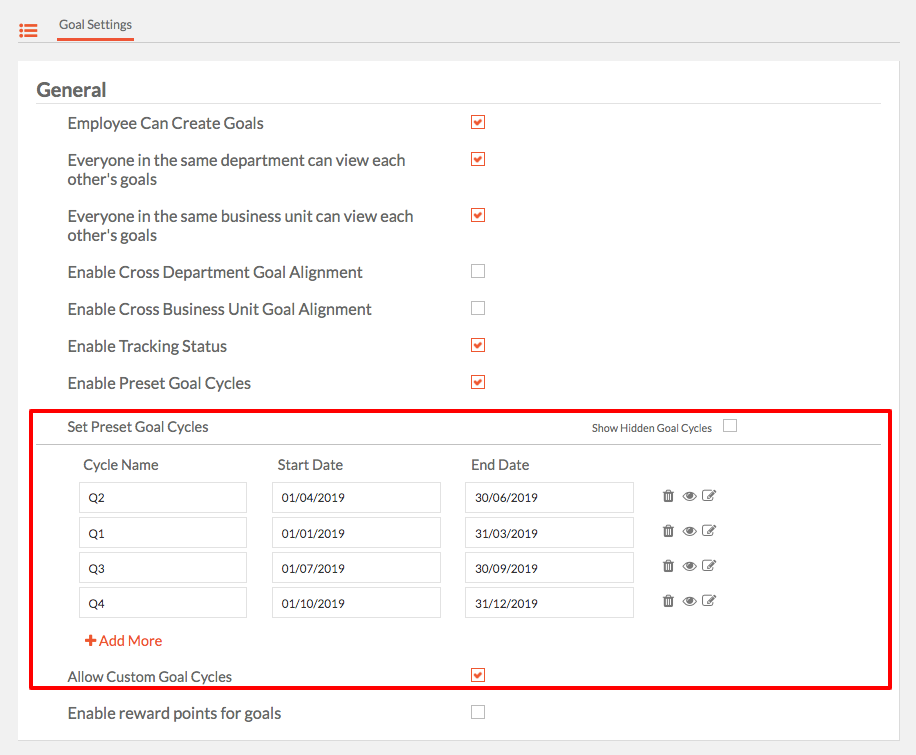916x755 pixels.
Task: Open the hamburger list menu icon
Action: [28, 30]
